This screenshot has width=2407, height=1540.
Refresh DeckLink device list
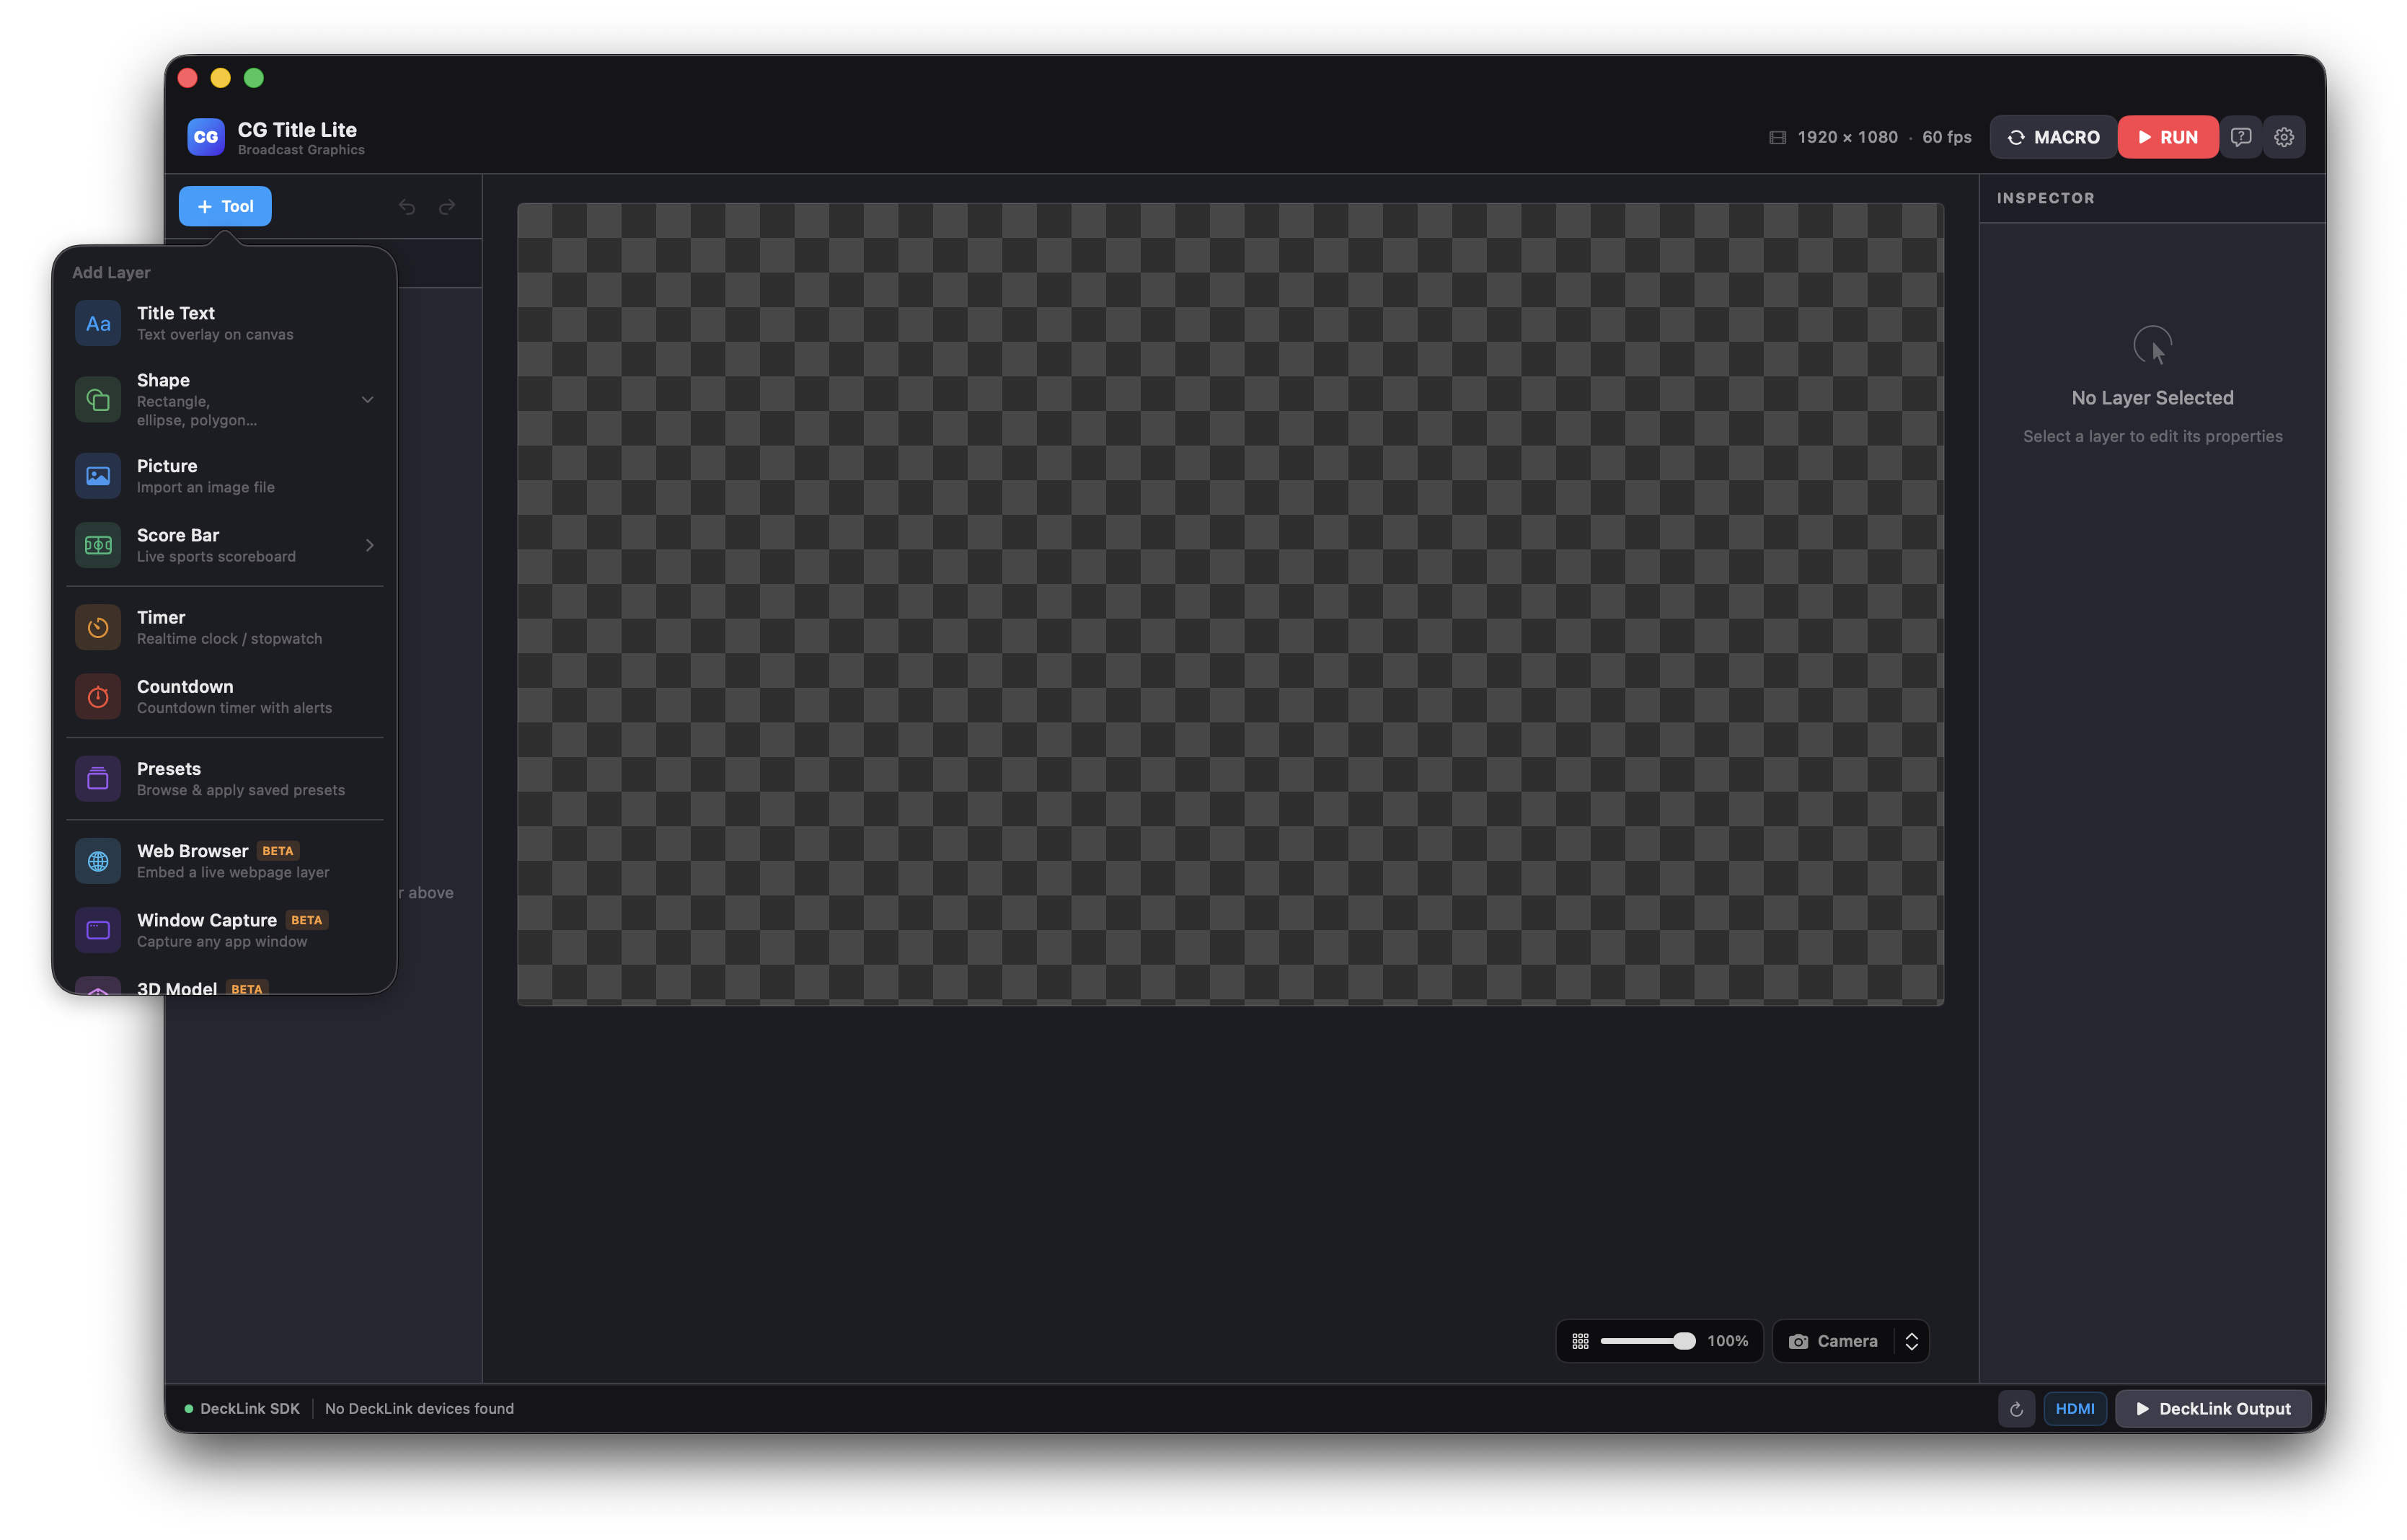[2016, 1408]
